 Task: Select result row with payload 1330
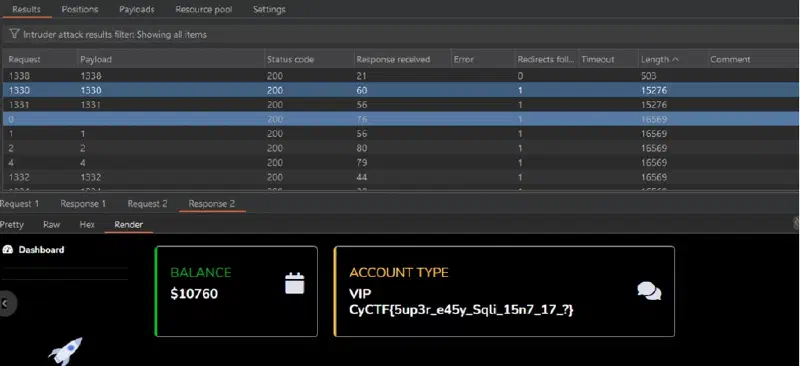click(x=401, y=90)
